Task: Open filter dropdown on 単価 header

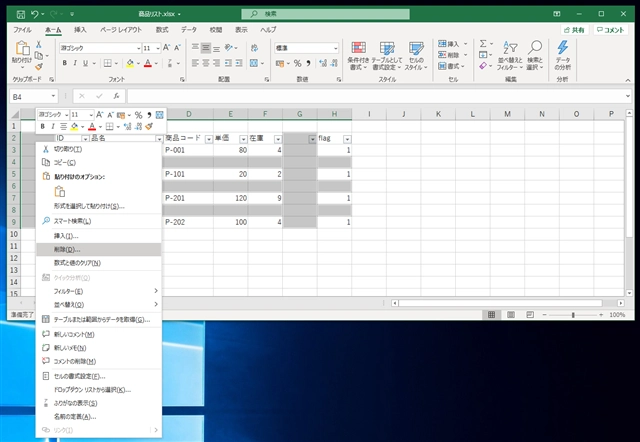Action: coord(243,139)
